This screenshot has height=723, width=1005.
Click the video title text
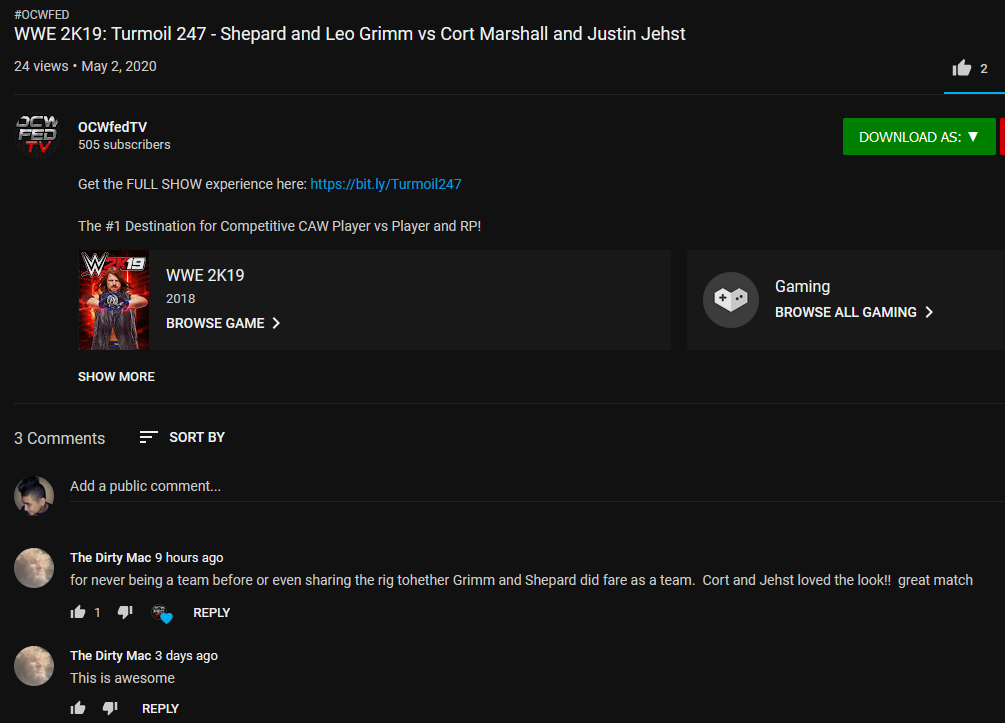click(350, 33)
